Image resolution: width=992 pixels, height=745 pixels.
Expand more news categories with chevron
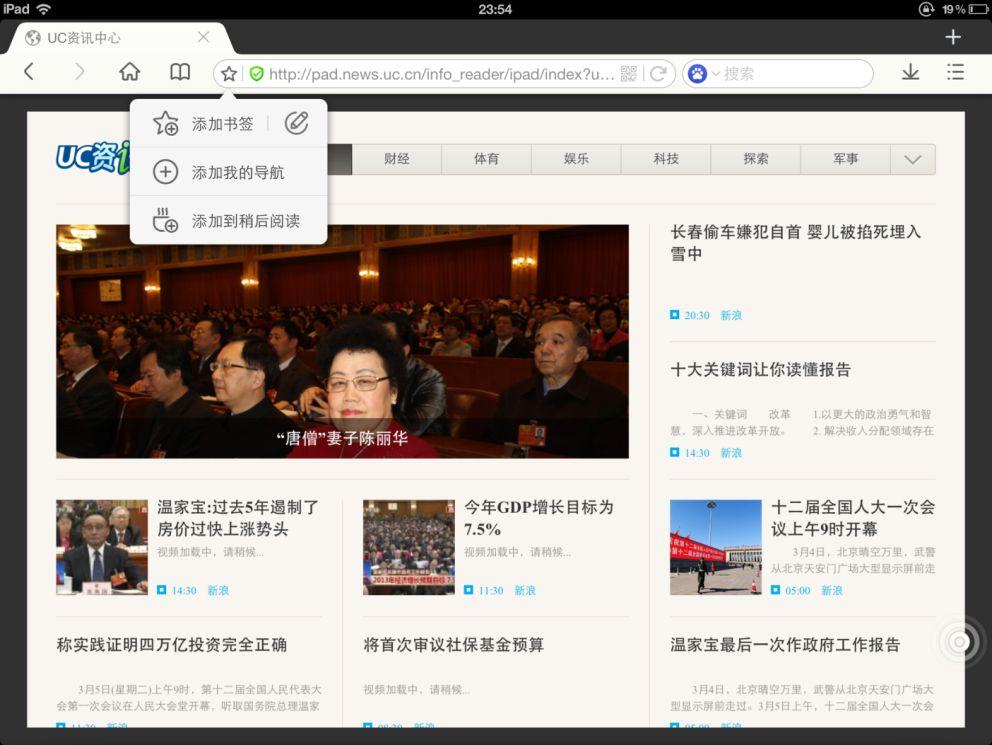pyautogui.click(x=911, y=158)
